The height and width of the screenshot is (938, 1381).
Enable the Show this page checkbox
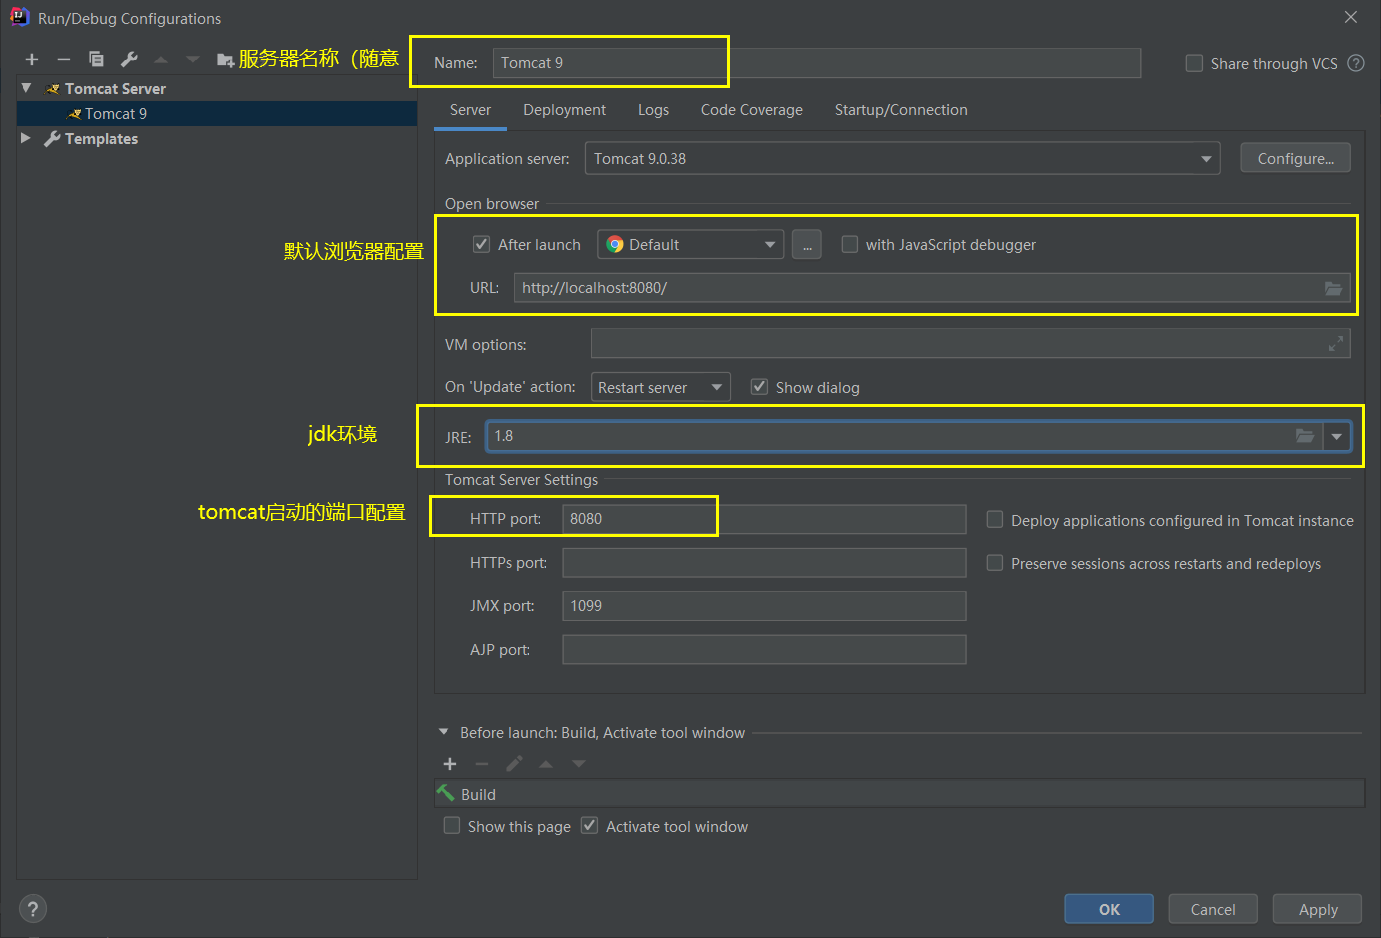click(452, 826)
